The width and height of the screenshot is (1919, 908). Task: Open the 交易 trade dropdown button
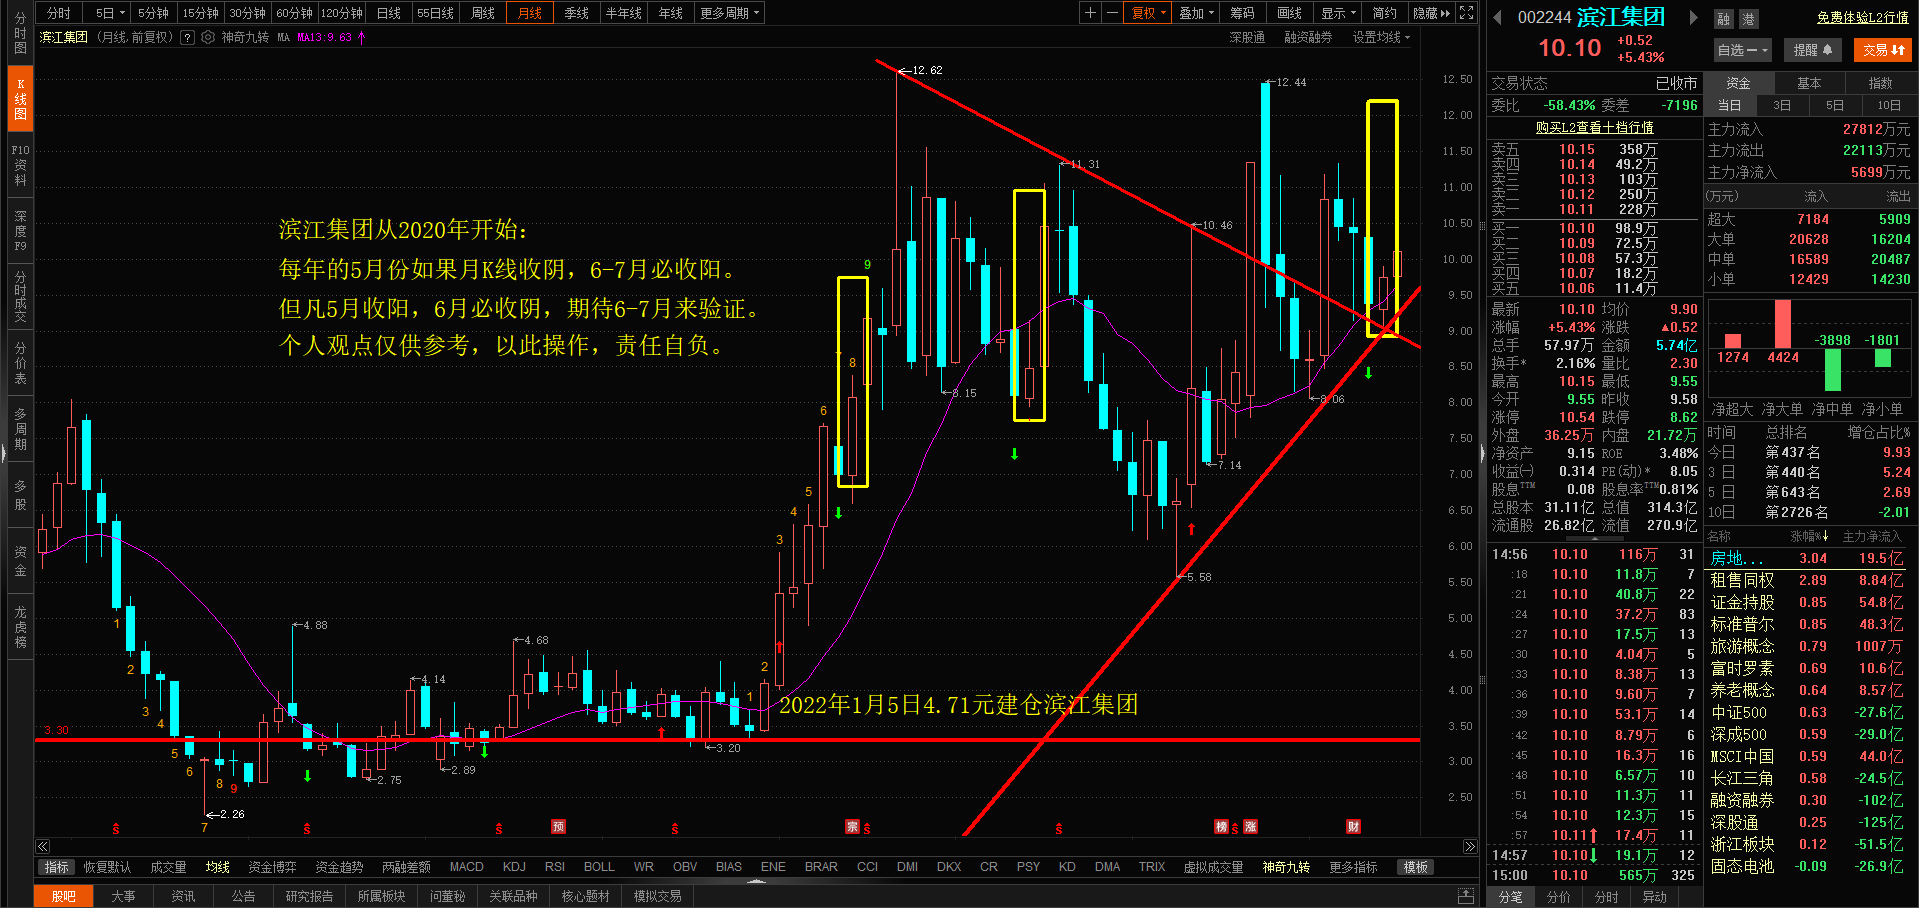(x=1883, y=50)
